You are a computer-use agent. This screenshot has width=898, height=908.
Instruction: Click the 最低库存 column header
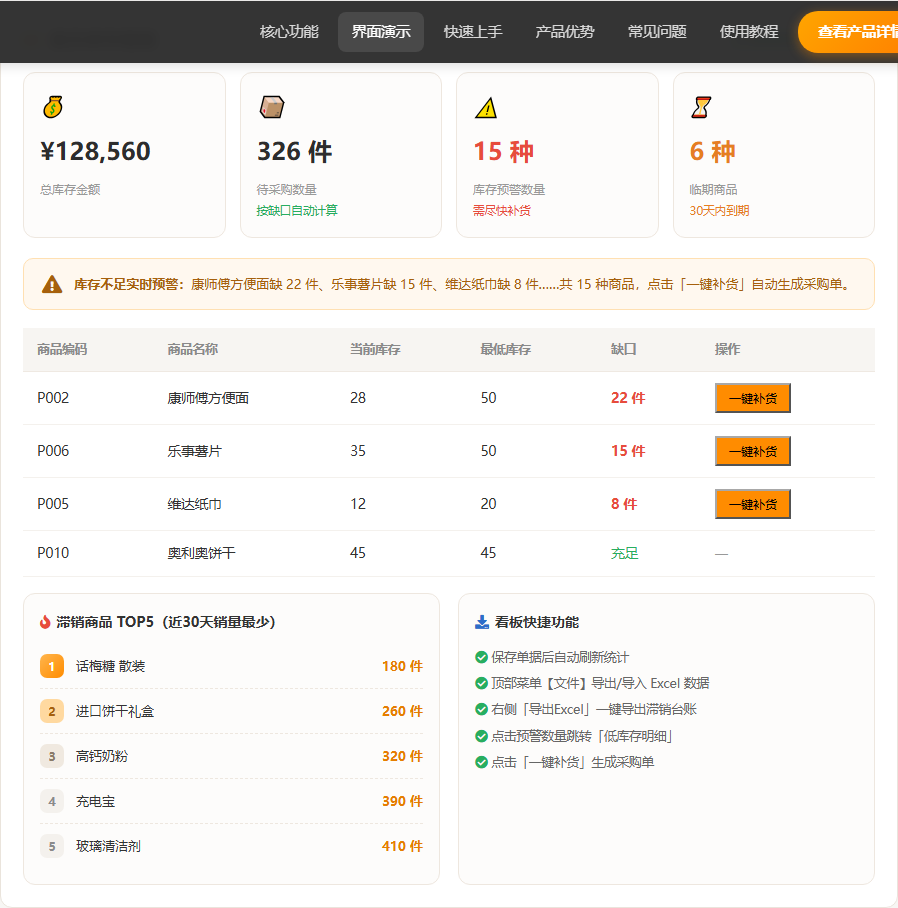coord(505,349)
